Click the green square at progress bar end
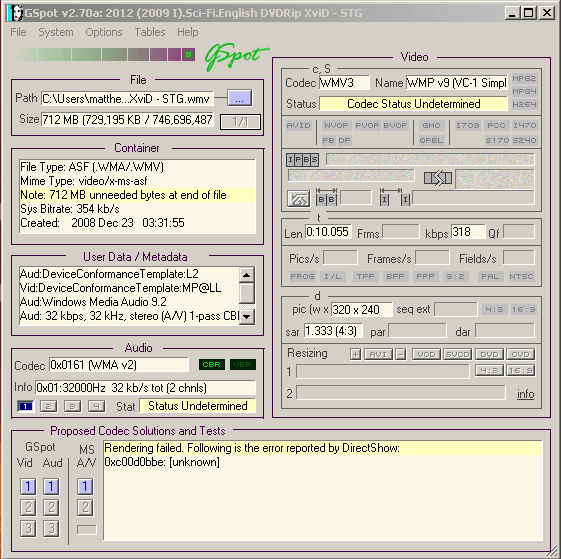The width and height of the screenshot is (561, 559). 188,55
